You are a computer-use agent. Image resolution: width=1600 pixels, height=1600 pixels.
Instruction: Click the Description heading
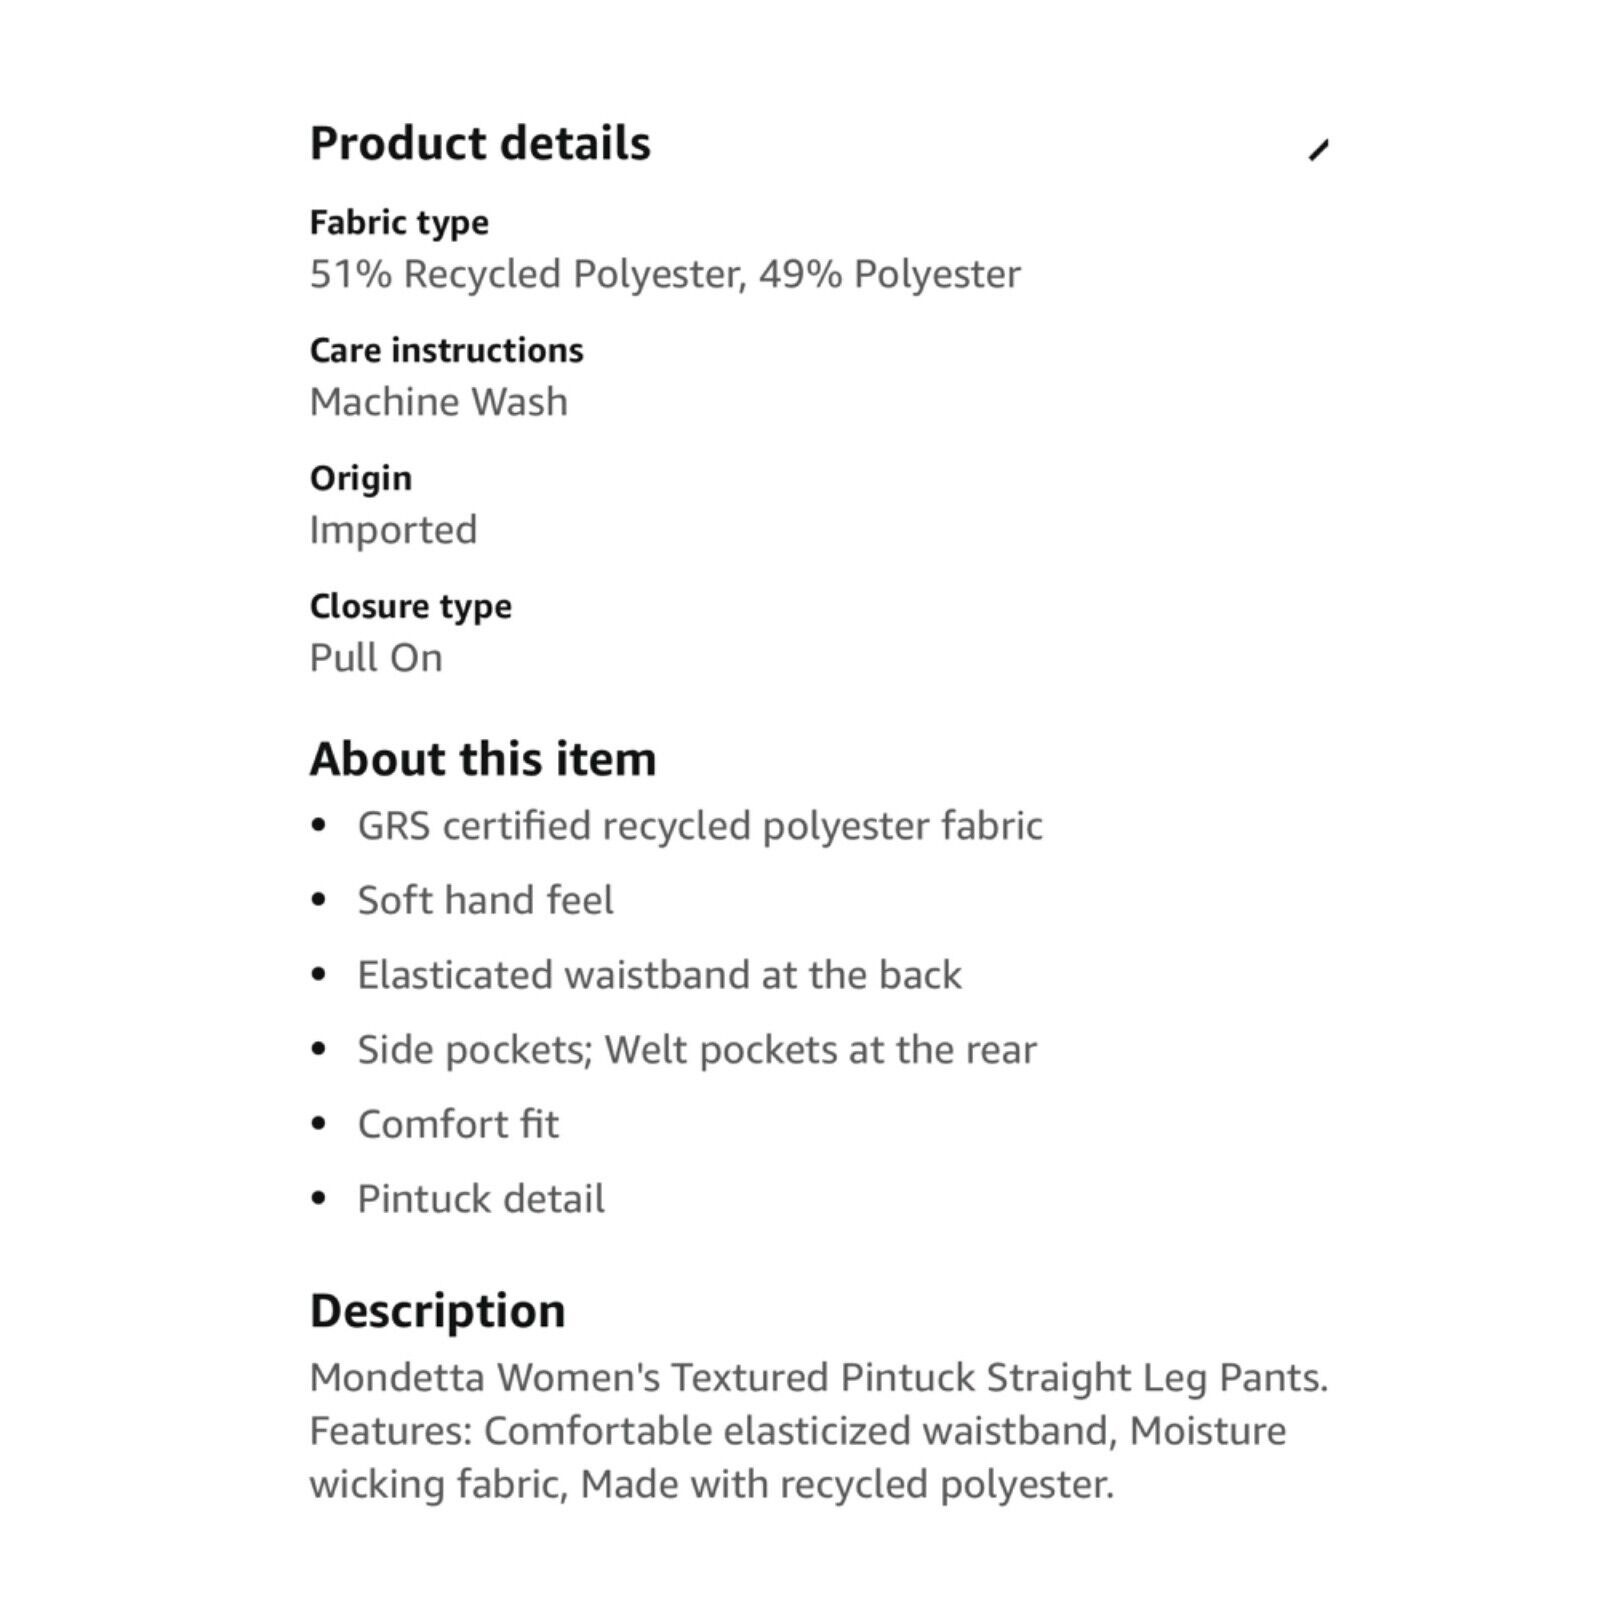tap(438, 1311)
